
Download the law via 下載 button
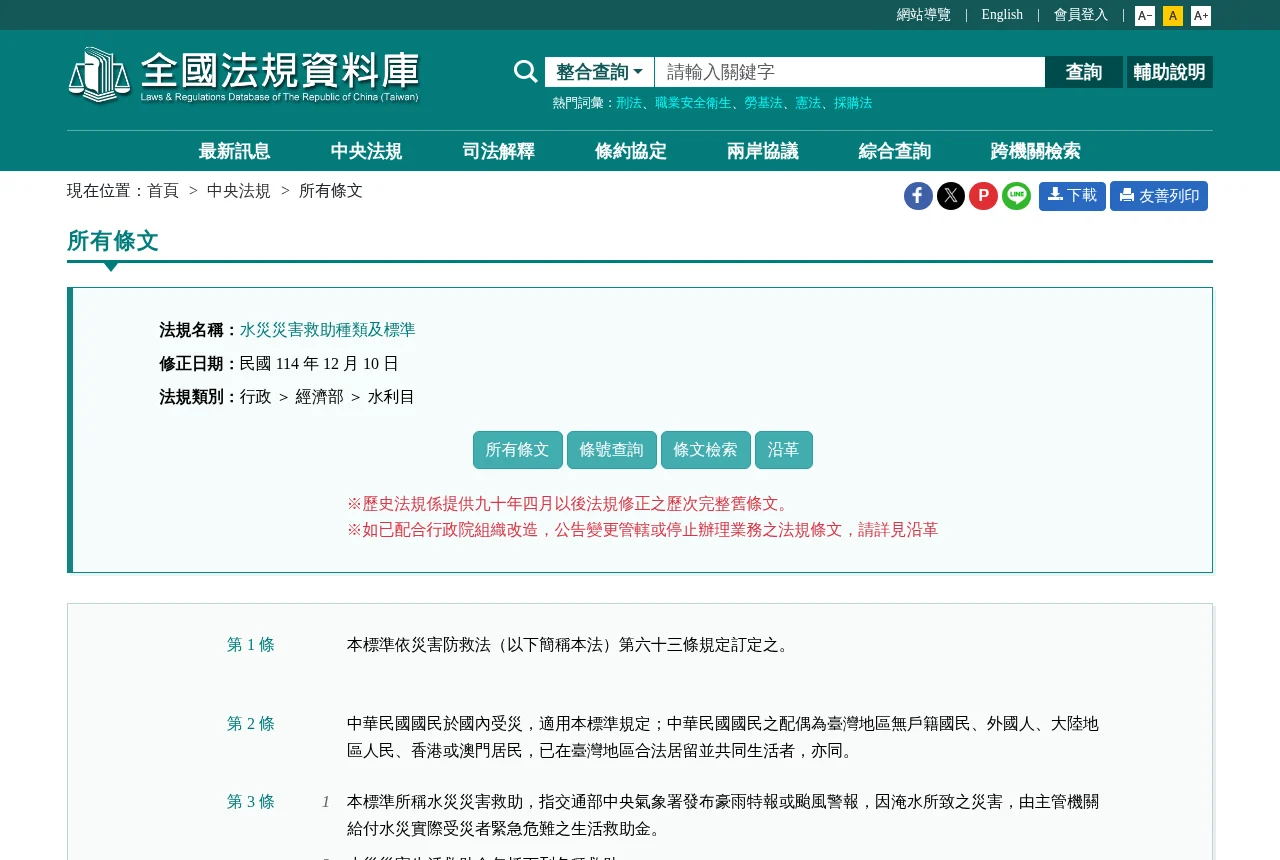coord(1072,196)
